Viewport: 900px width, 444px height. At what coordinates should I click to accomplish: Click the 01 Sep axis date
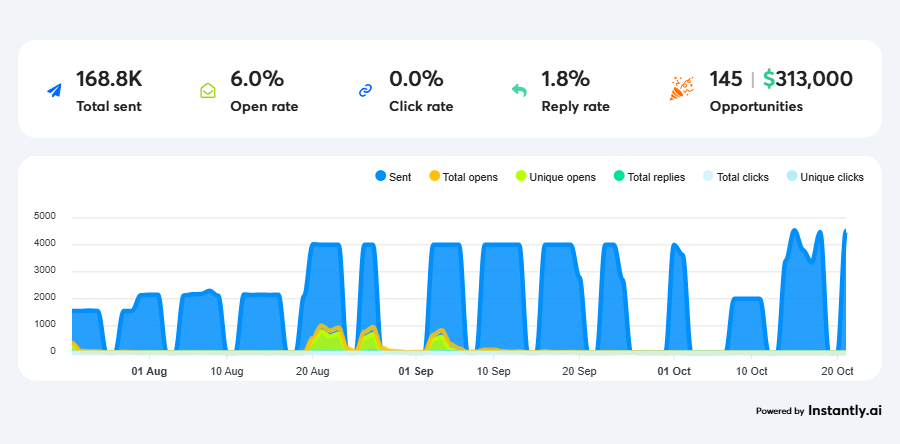(x=416, y=372)
